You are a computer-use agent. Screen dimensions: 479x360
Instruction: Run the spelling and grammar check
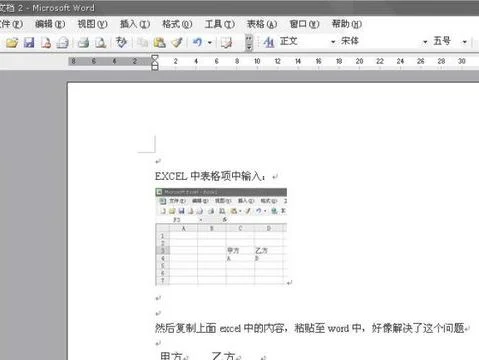tap(121, 42)
